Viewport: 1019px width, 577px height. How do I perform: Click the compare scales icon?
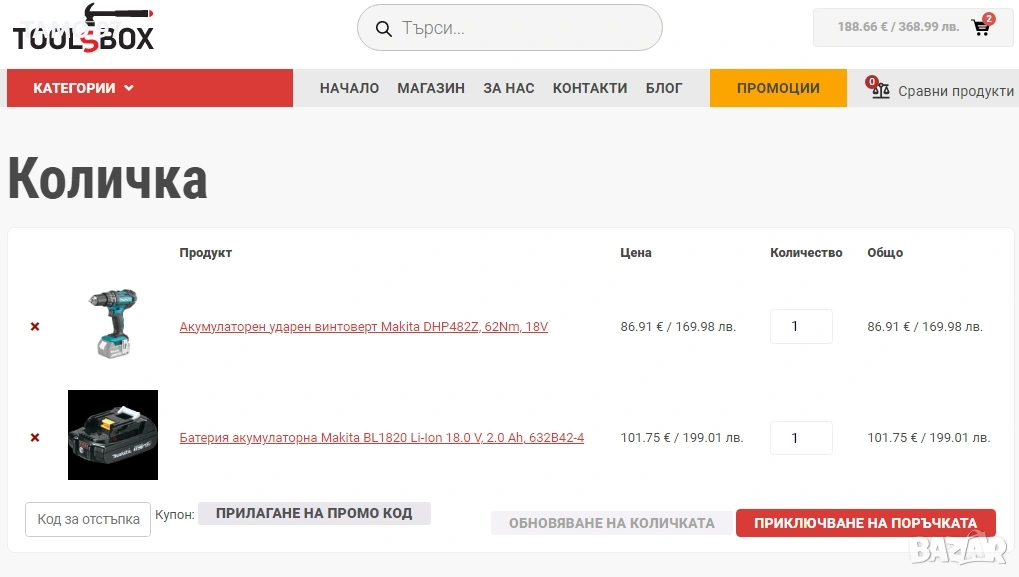[x=880, y=90]
